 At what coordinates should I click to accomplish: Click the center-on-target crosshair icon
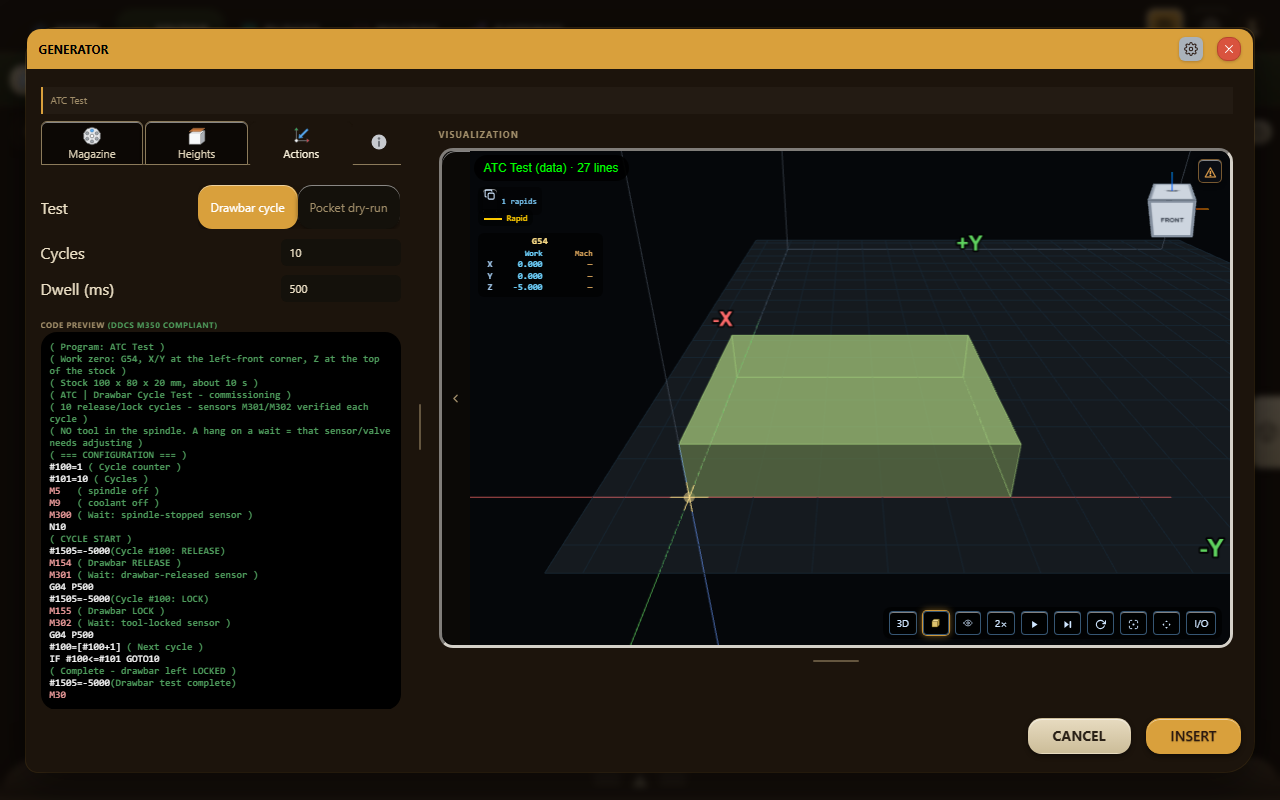(1166, 623)
